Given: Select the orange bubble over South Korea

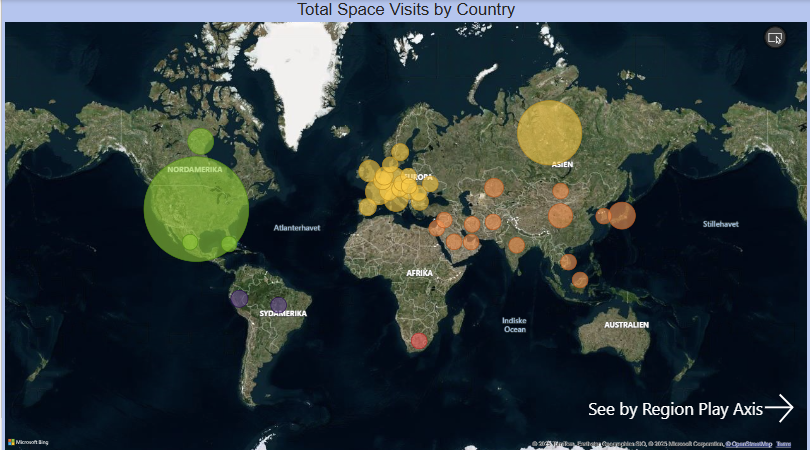Looking at the screenshot, I should tap(603, 215).
